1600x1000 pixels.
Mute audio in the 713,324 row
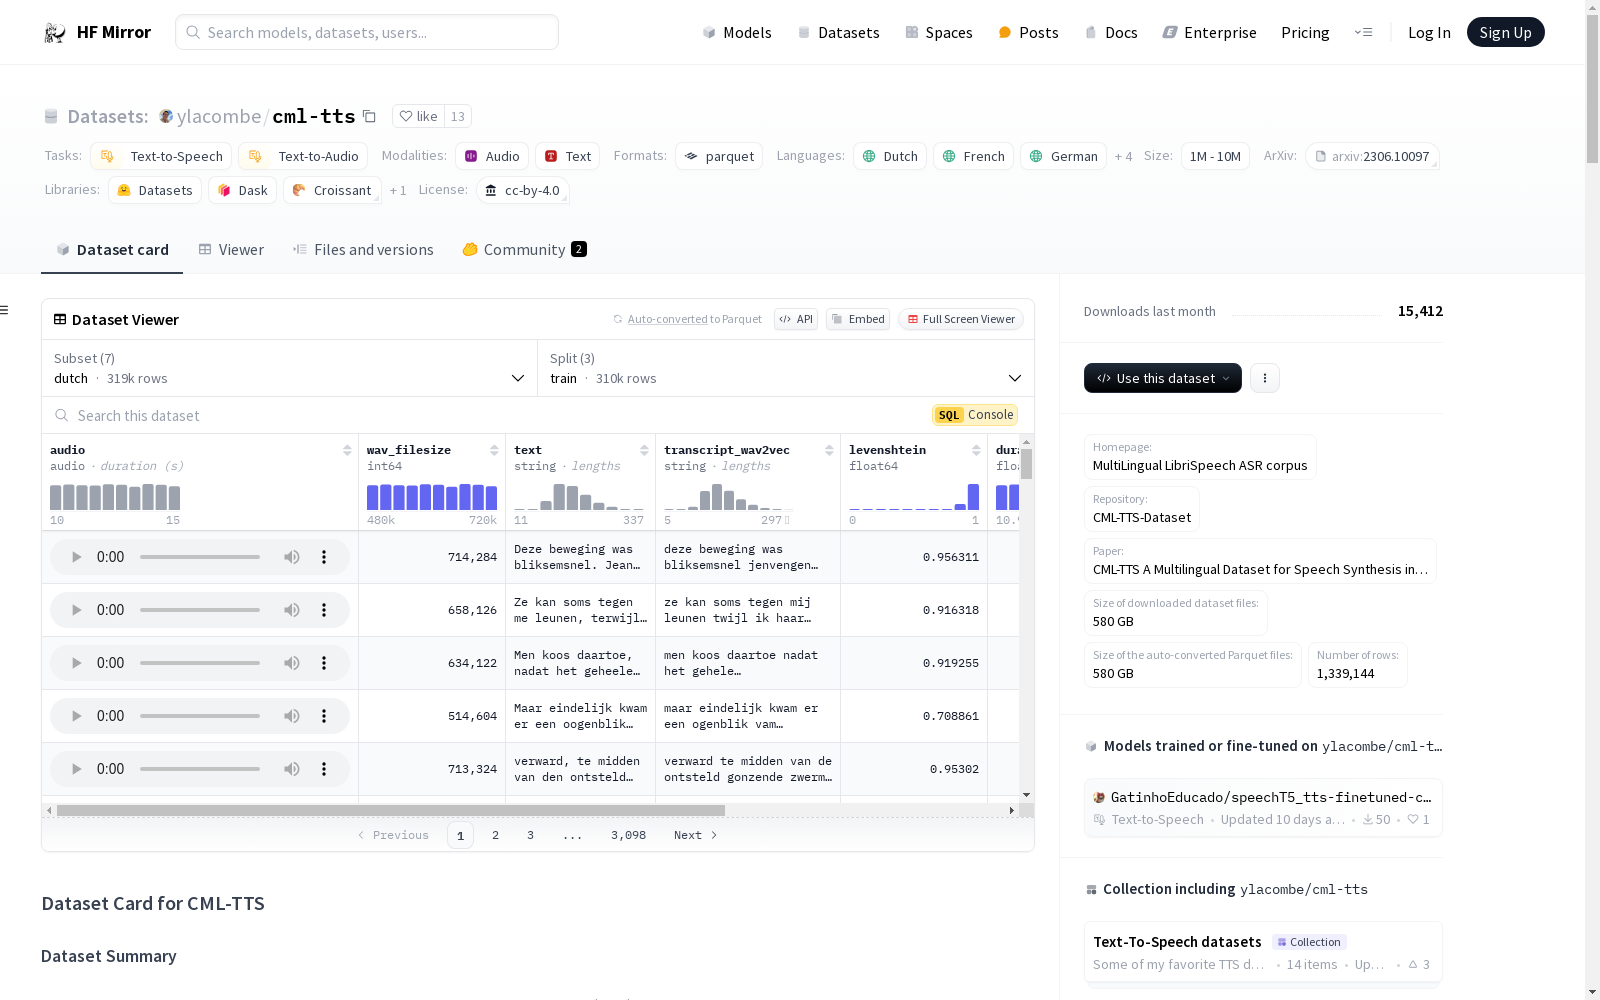[x=291, y=769]
